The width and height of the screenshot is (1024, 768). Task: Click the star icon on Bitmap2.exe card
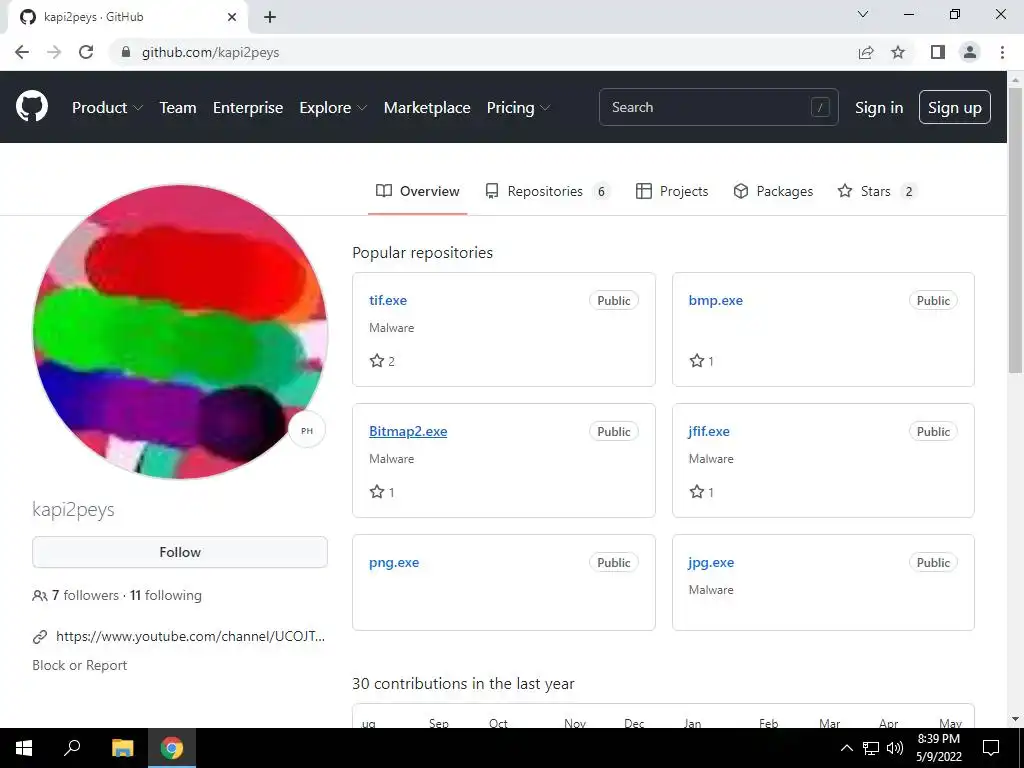pos(377,492)
